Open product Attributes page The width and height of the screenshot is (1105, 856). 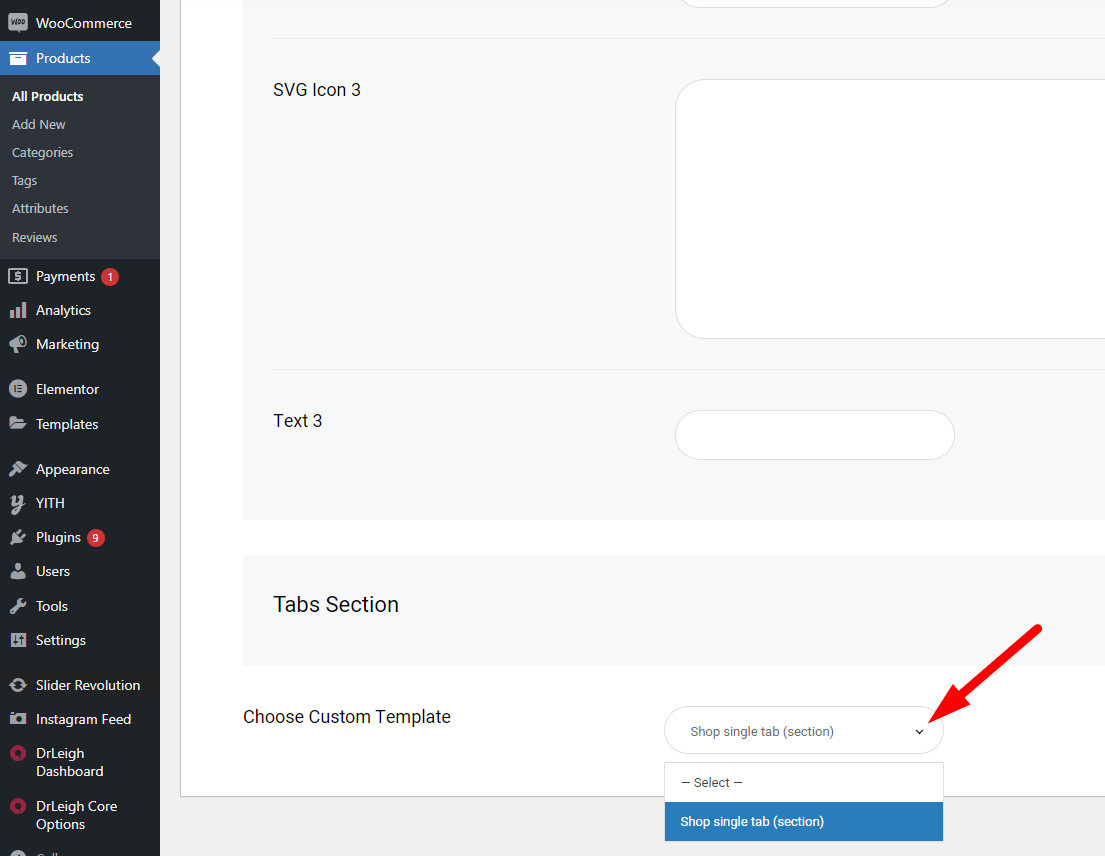click(x=40, y=209)
